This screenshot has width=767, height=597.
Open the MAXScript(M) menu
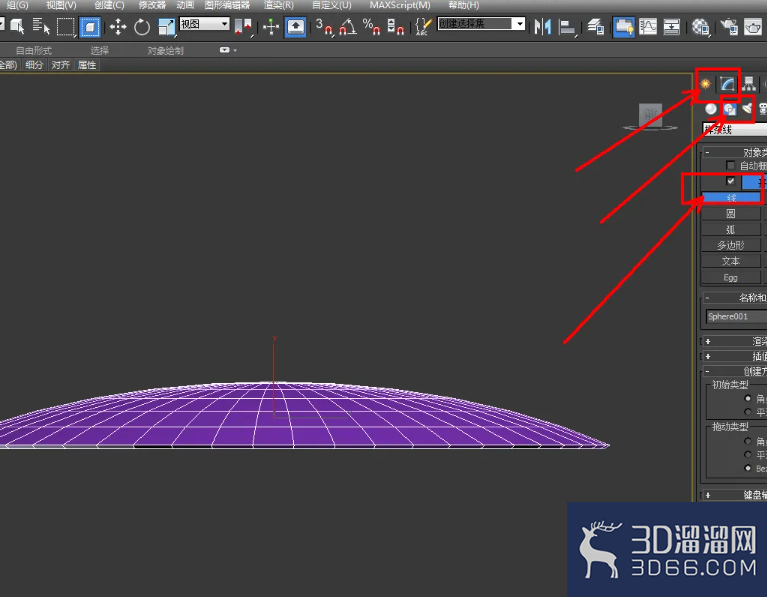[x=400, y=5]
